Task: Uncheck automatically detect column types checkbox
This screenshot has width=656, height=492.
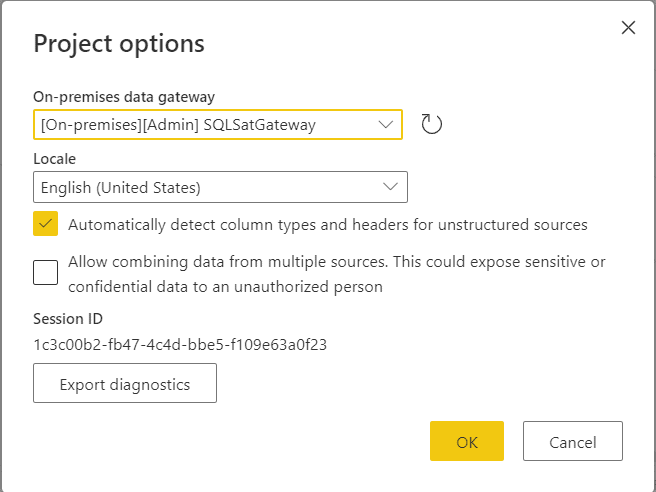Action: pos(46,224)
